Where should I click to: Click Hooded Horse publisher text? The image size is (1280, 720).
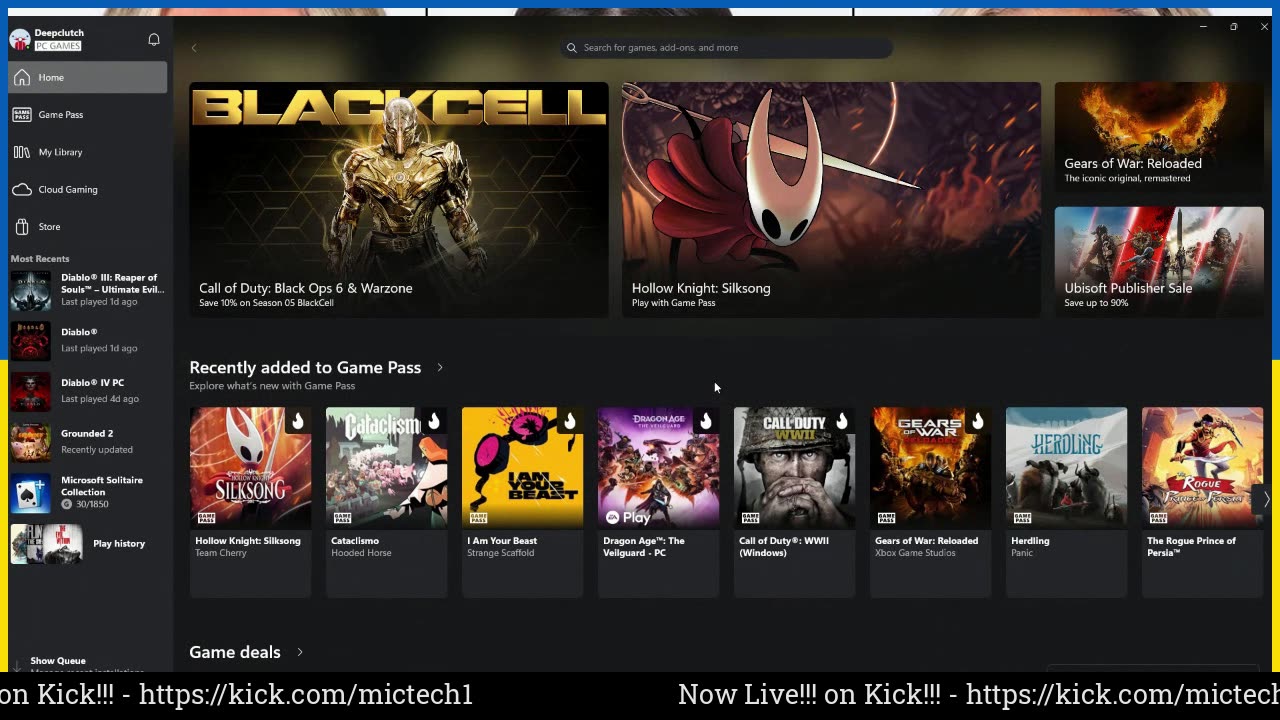point(361,553)
